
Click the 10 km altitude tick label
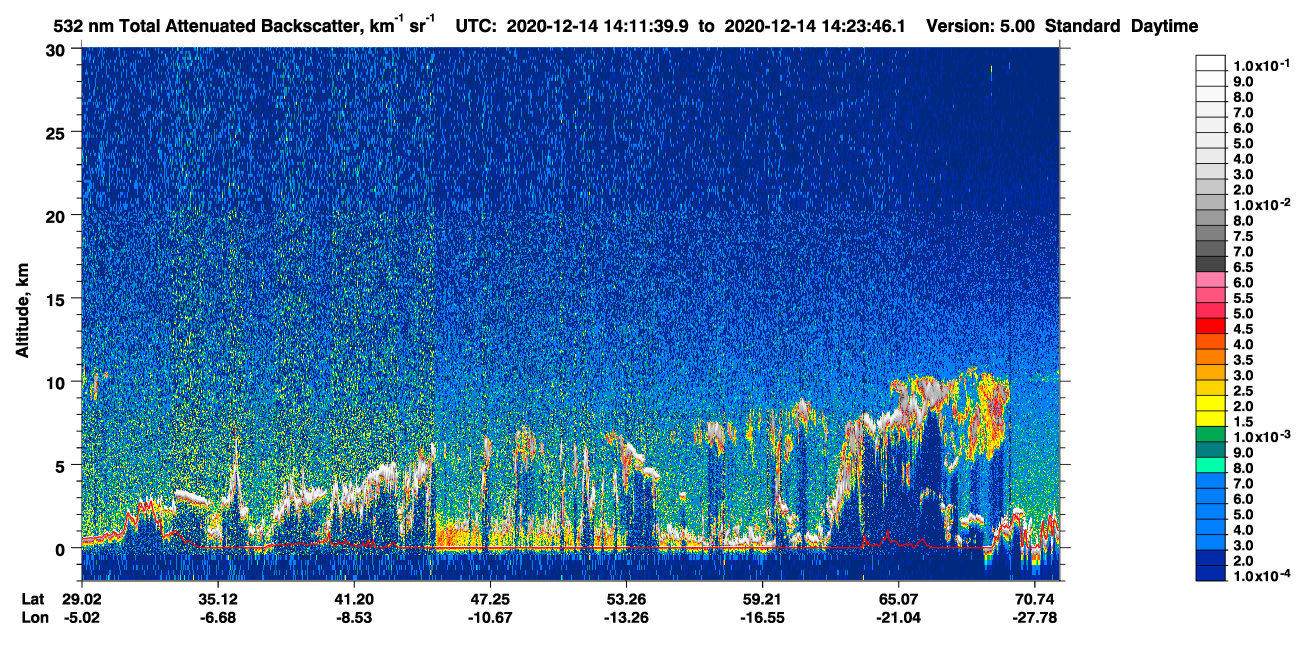57,382
